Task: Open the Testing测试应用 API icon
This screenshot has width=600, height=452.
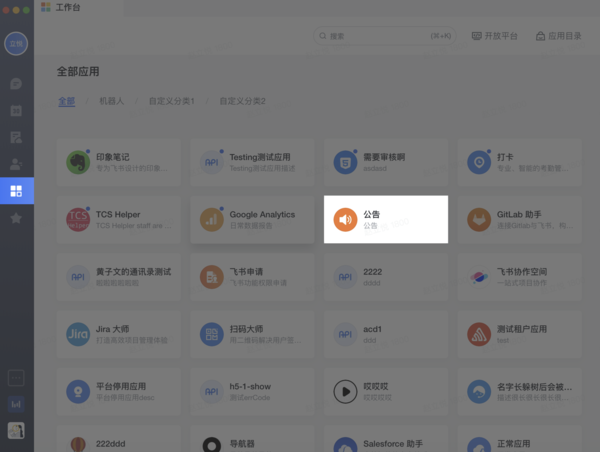Action: pos(212,162)
